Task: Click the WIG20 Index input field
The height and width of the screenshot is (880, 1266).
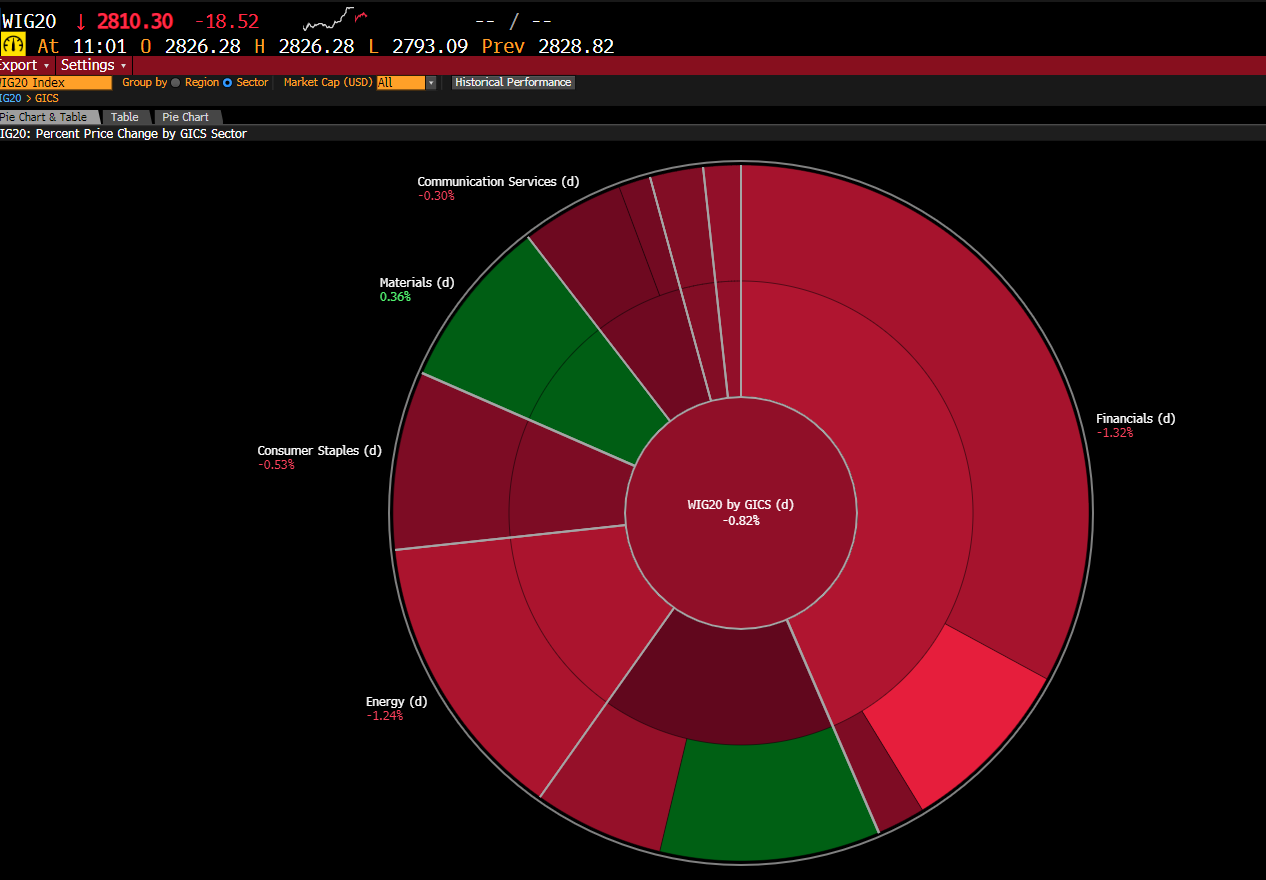Action: [55, 83]
